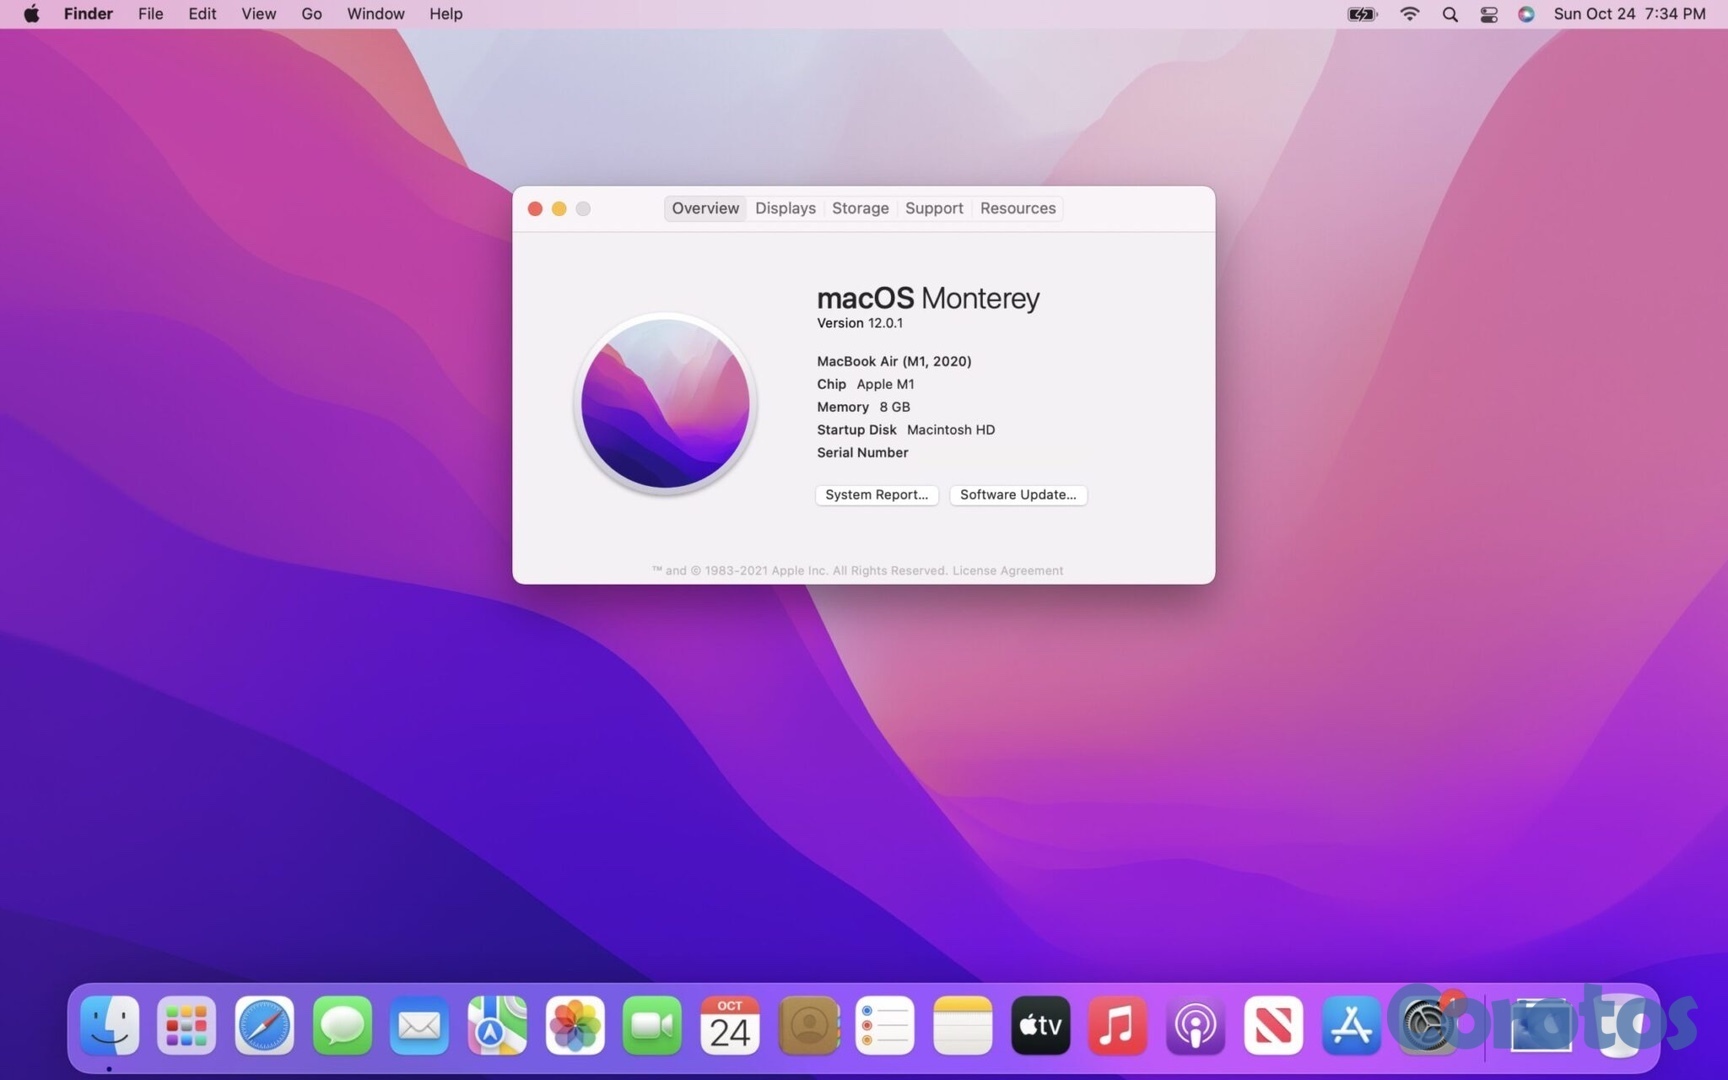Image resolution: width=1728 pixels, height=1080 pixels.
Task: Launch the Messages app
Action: click(x=341, y=1025)
